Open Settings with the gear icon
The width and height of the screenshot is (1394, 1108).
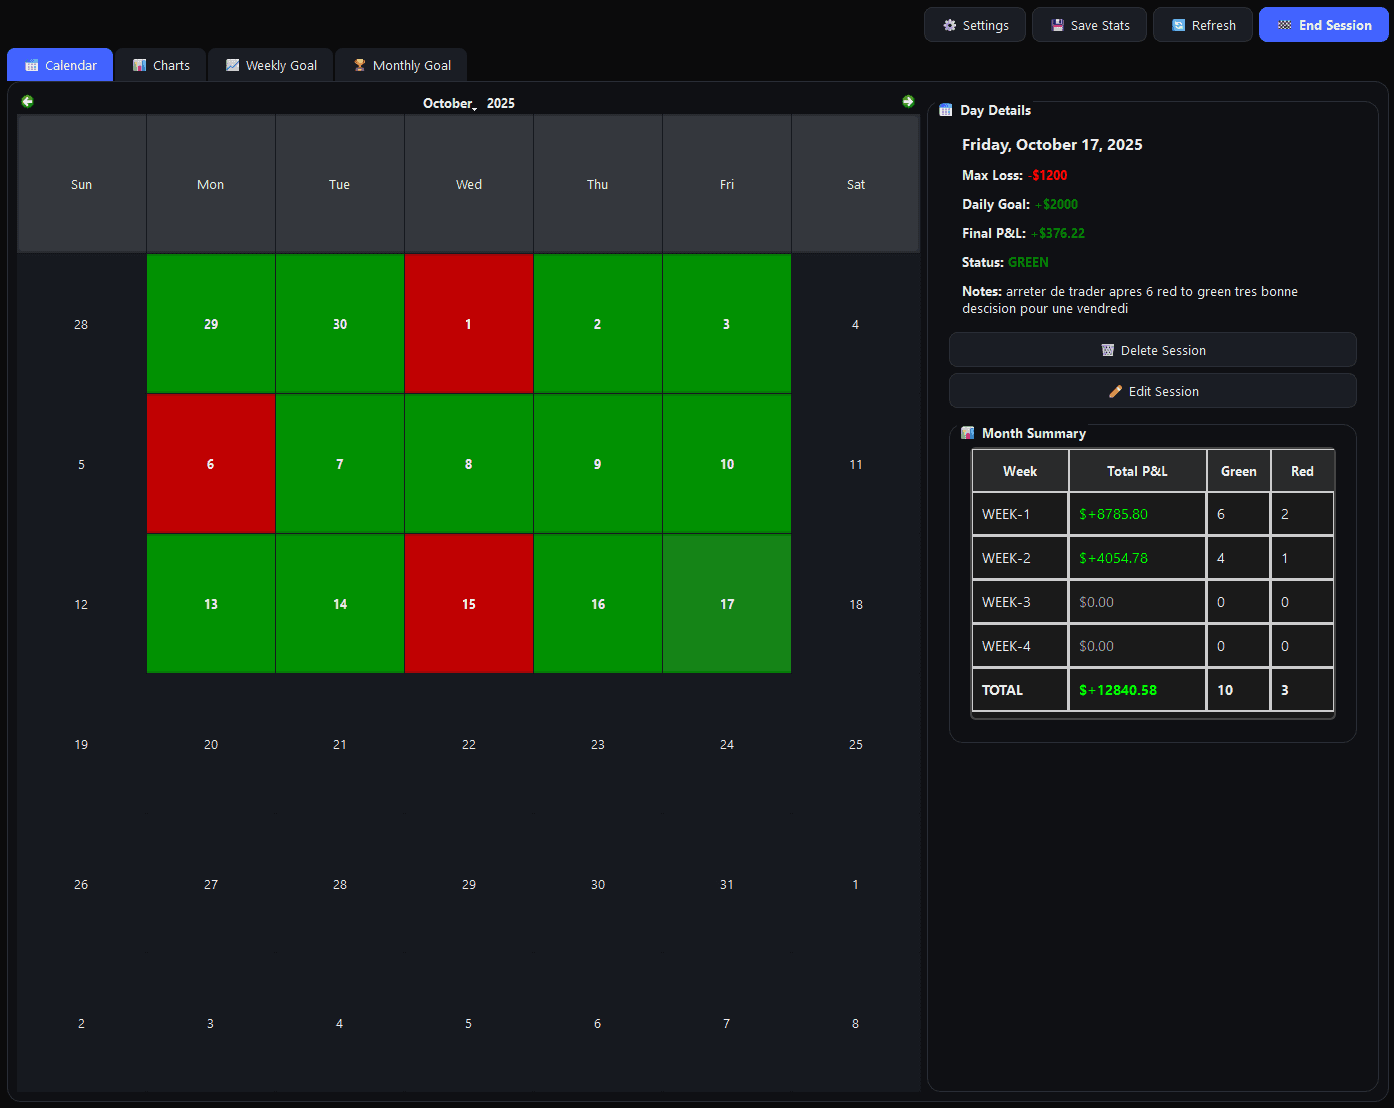(974, 26)
